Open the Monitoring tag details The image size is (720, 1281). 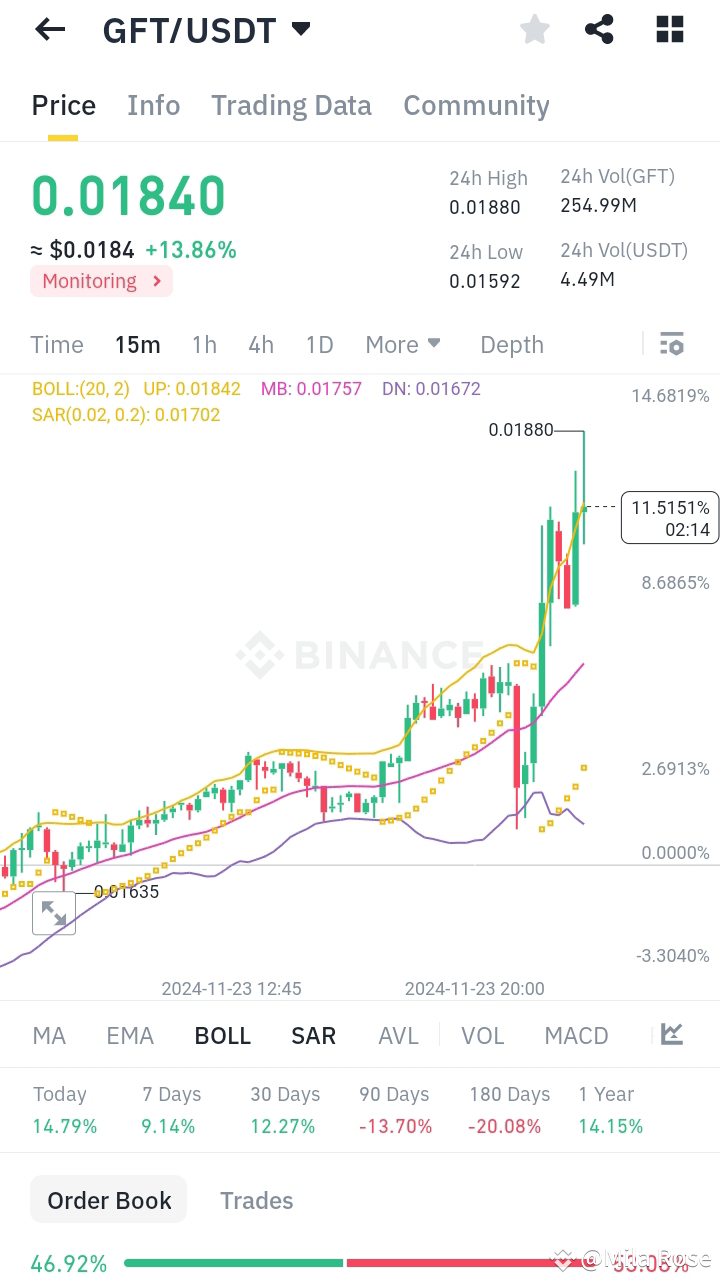tap(101, 281)
